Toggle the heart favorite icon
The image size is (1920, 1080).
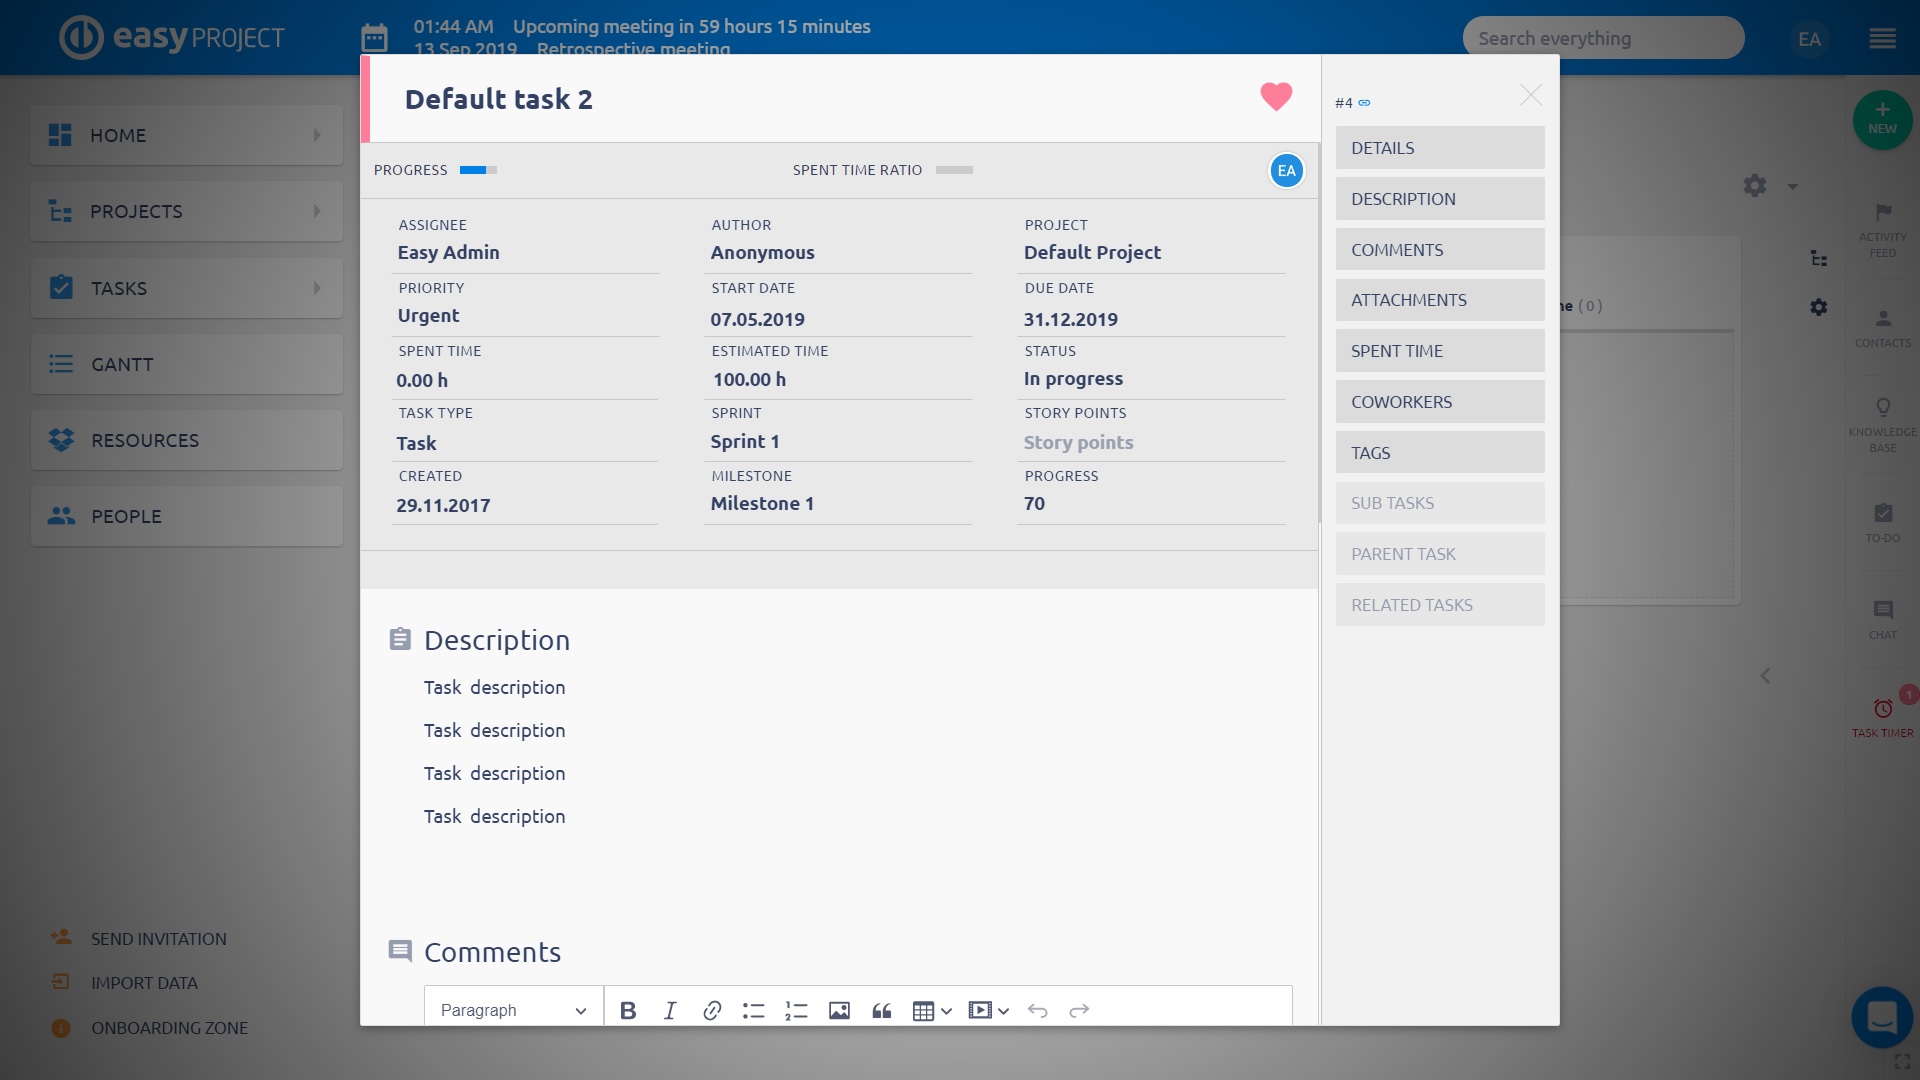(1275, 96)
